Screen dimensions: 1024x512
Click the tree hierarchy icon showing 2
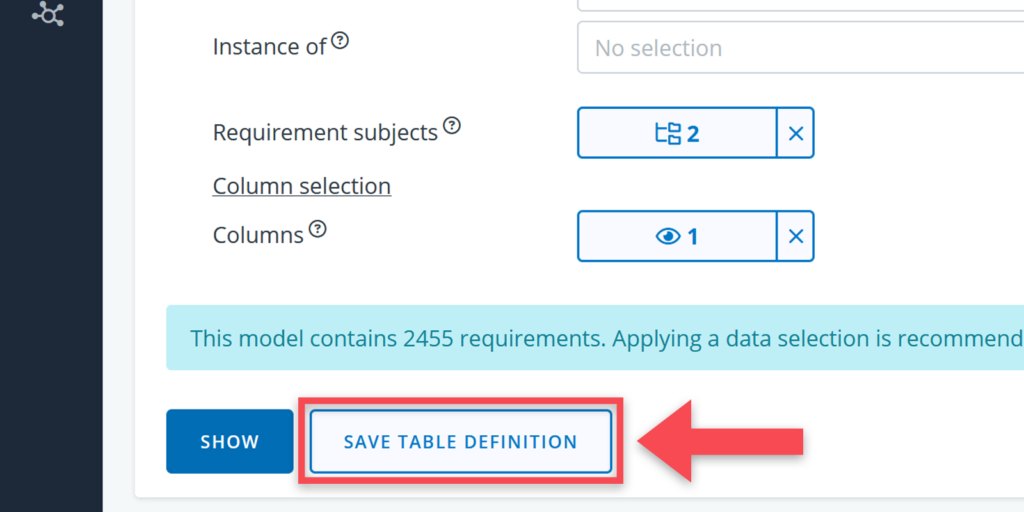point(667,133)
